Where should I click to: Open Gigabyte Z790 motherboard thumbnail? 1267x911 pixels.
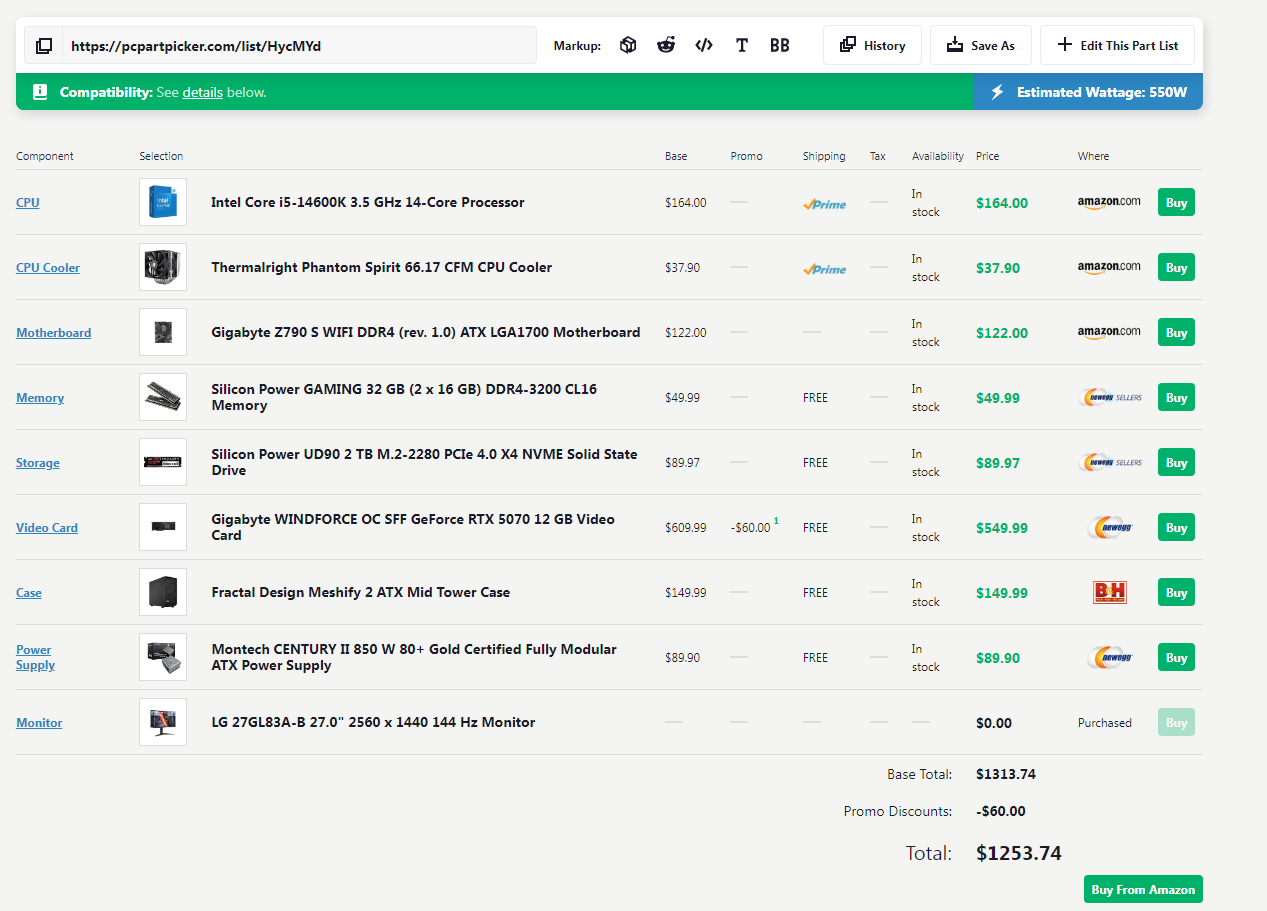click(163, 332)
